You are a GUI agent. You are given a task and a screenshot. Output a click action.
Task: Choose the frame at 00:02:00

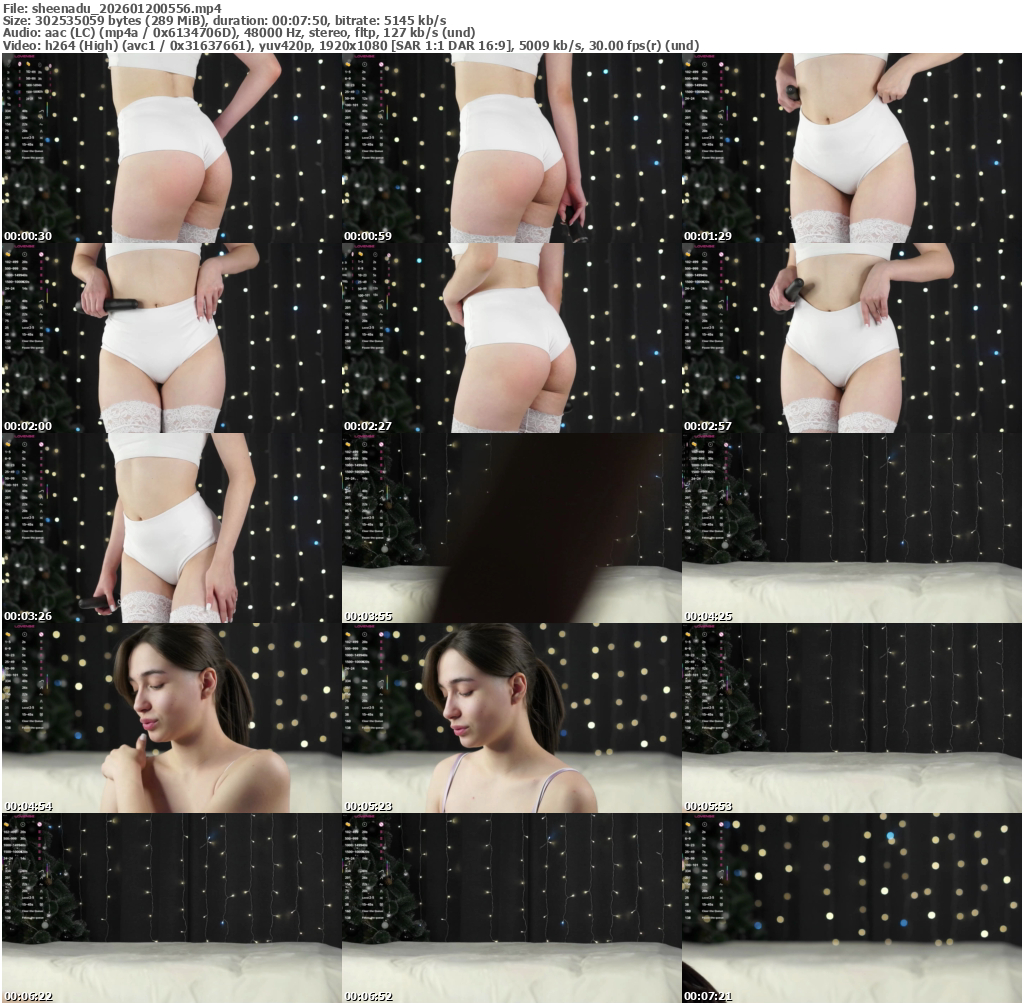(x=171, y=338)
